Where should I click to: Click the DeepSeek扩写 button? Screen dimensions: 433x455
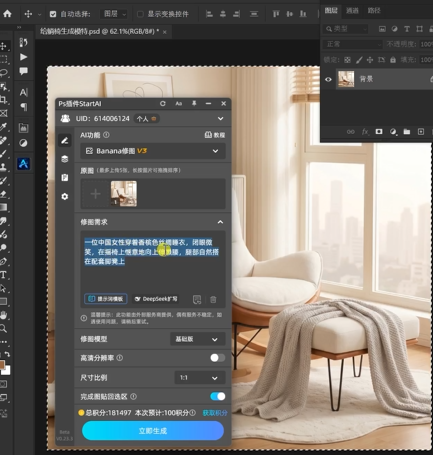[156, 299]
